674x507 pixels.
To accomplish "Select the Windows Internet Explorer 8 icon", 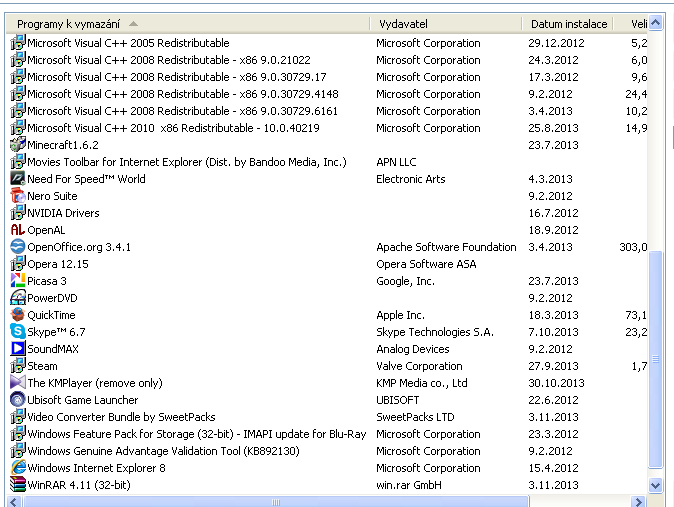I will pyautogui.click(x=18, y=468).
